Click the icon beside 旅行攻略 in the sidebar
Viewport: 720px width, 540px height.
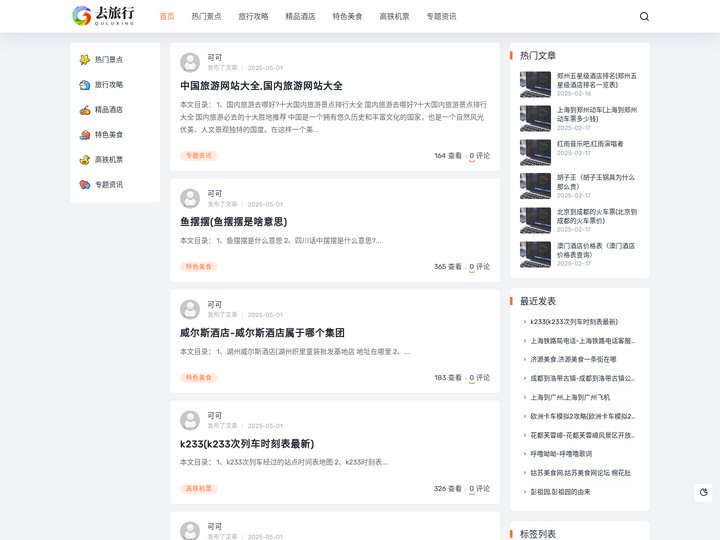pos(84,84)
